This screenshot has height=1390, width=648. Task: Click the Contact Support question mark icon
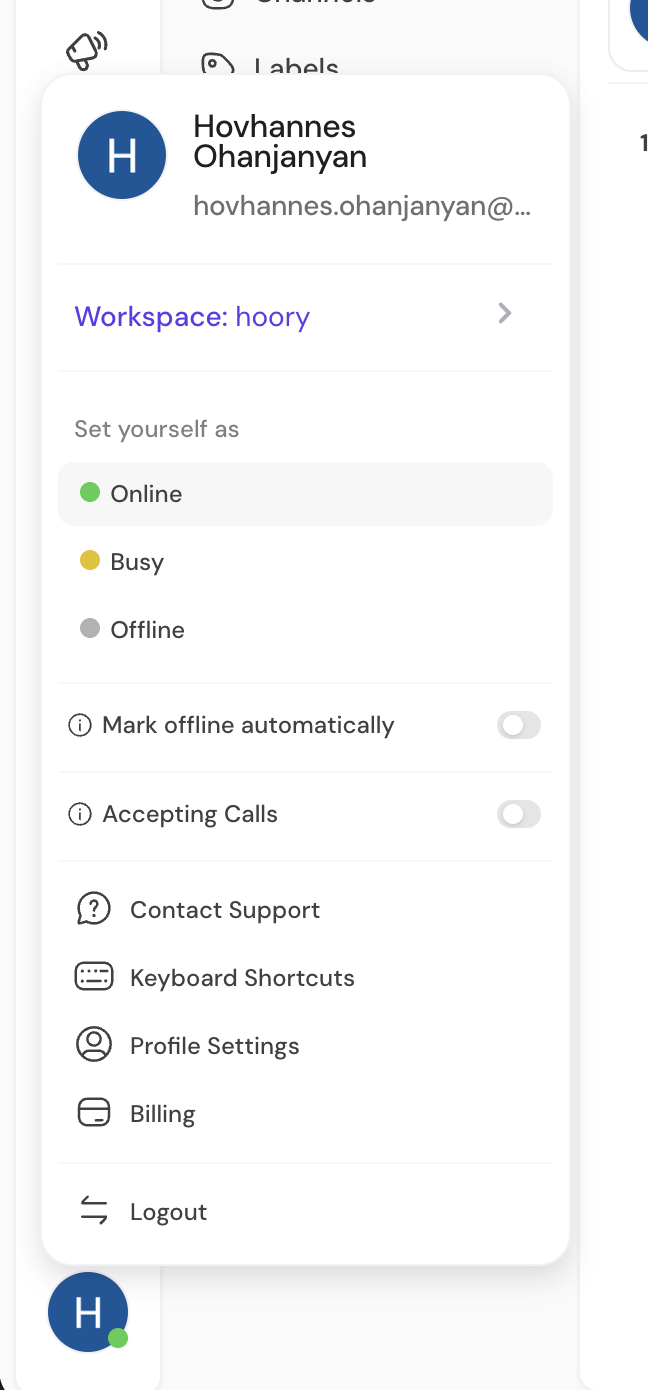coord(94,909)
